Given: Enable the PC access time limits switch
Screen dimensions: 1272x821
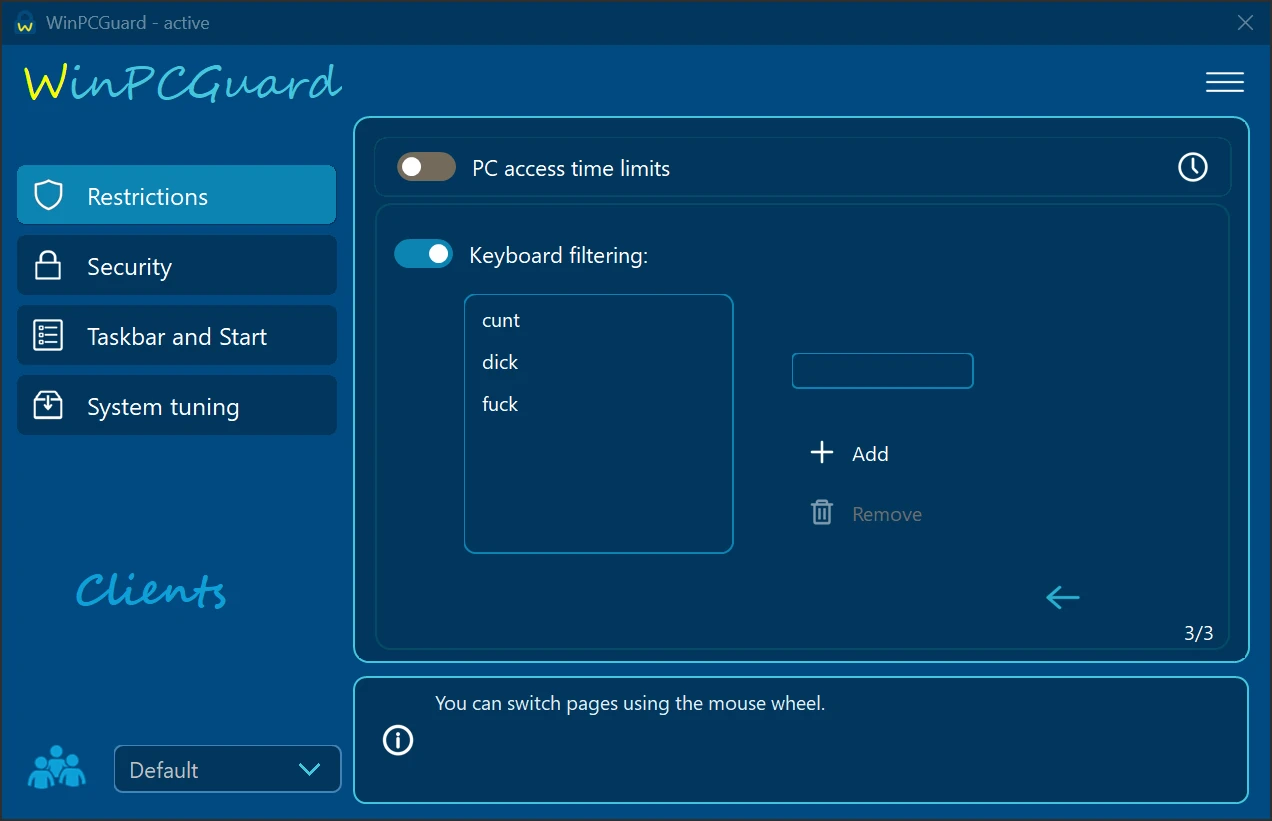Looking at the screenshot, I should click(x=426, y=167).
